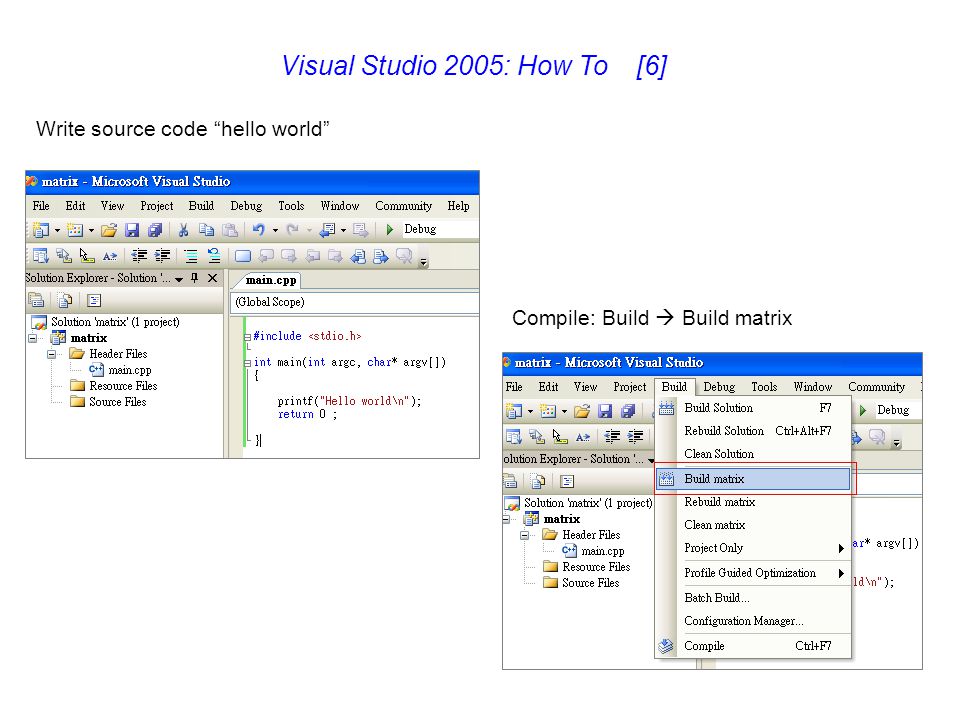Click Save All icon in code window toolbar
The height and width of the screenshot is (720, 960).
click(155, 230)
